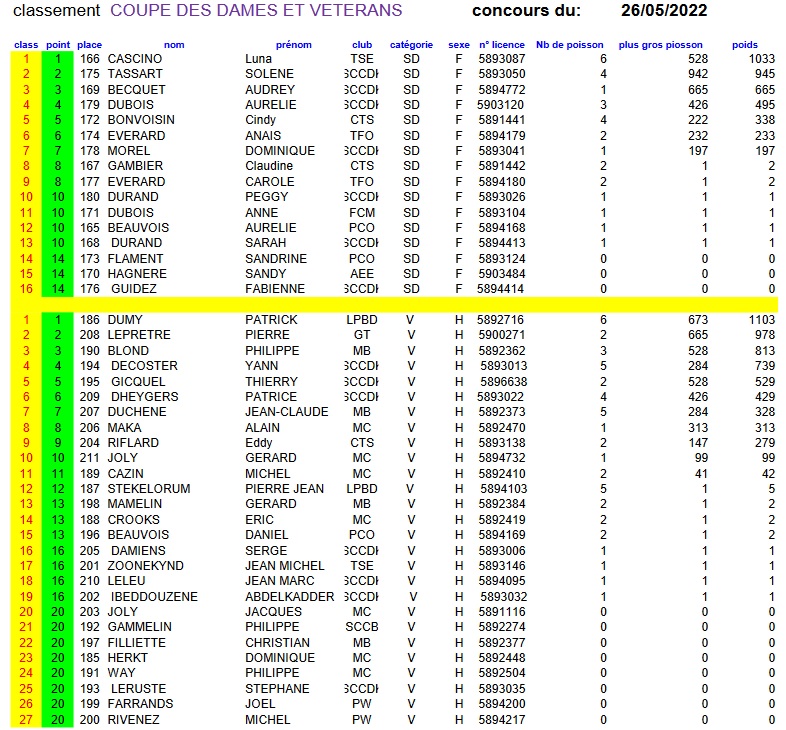This screenshot has height=730, width=786.
Task: Select the DUMY name cell
Action: (x=127, y=320)
